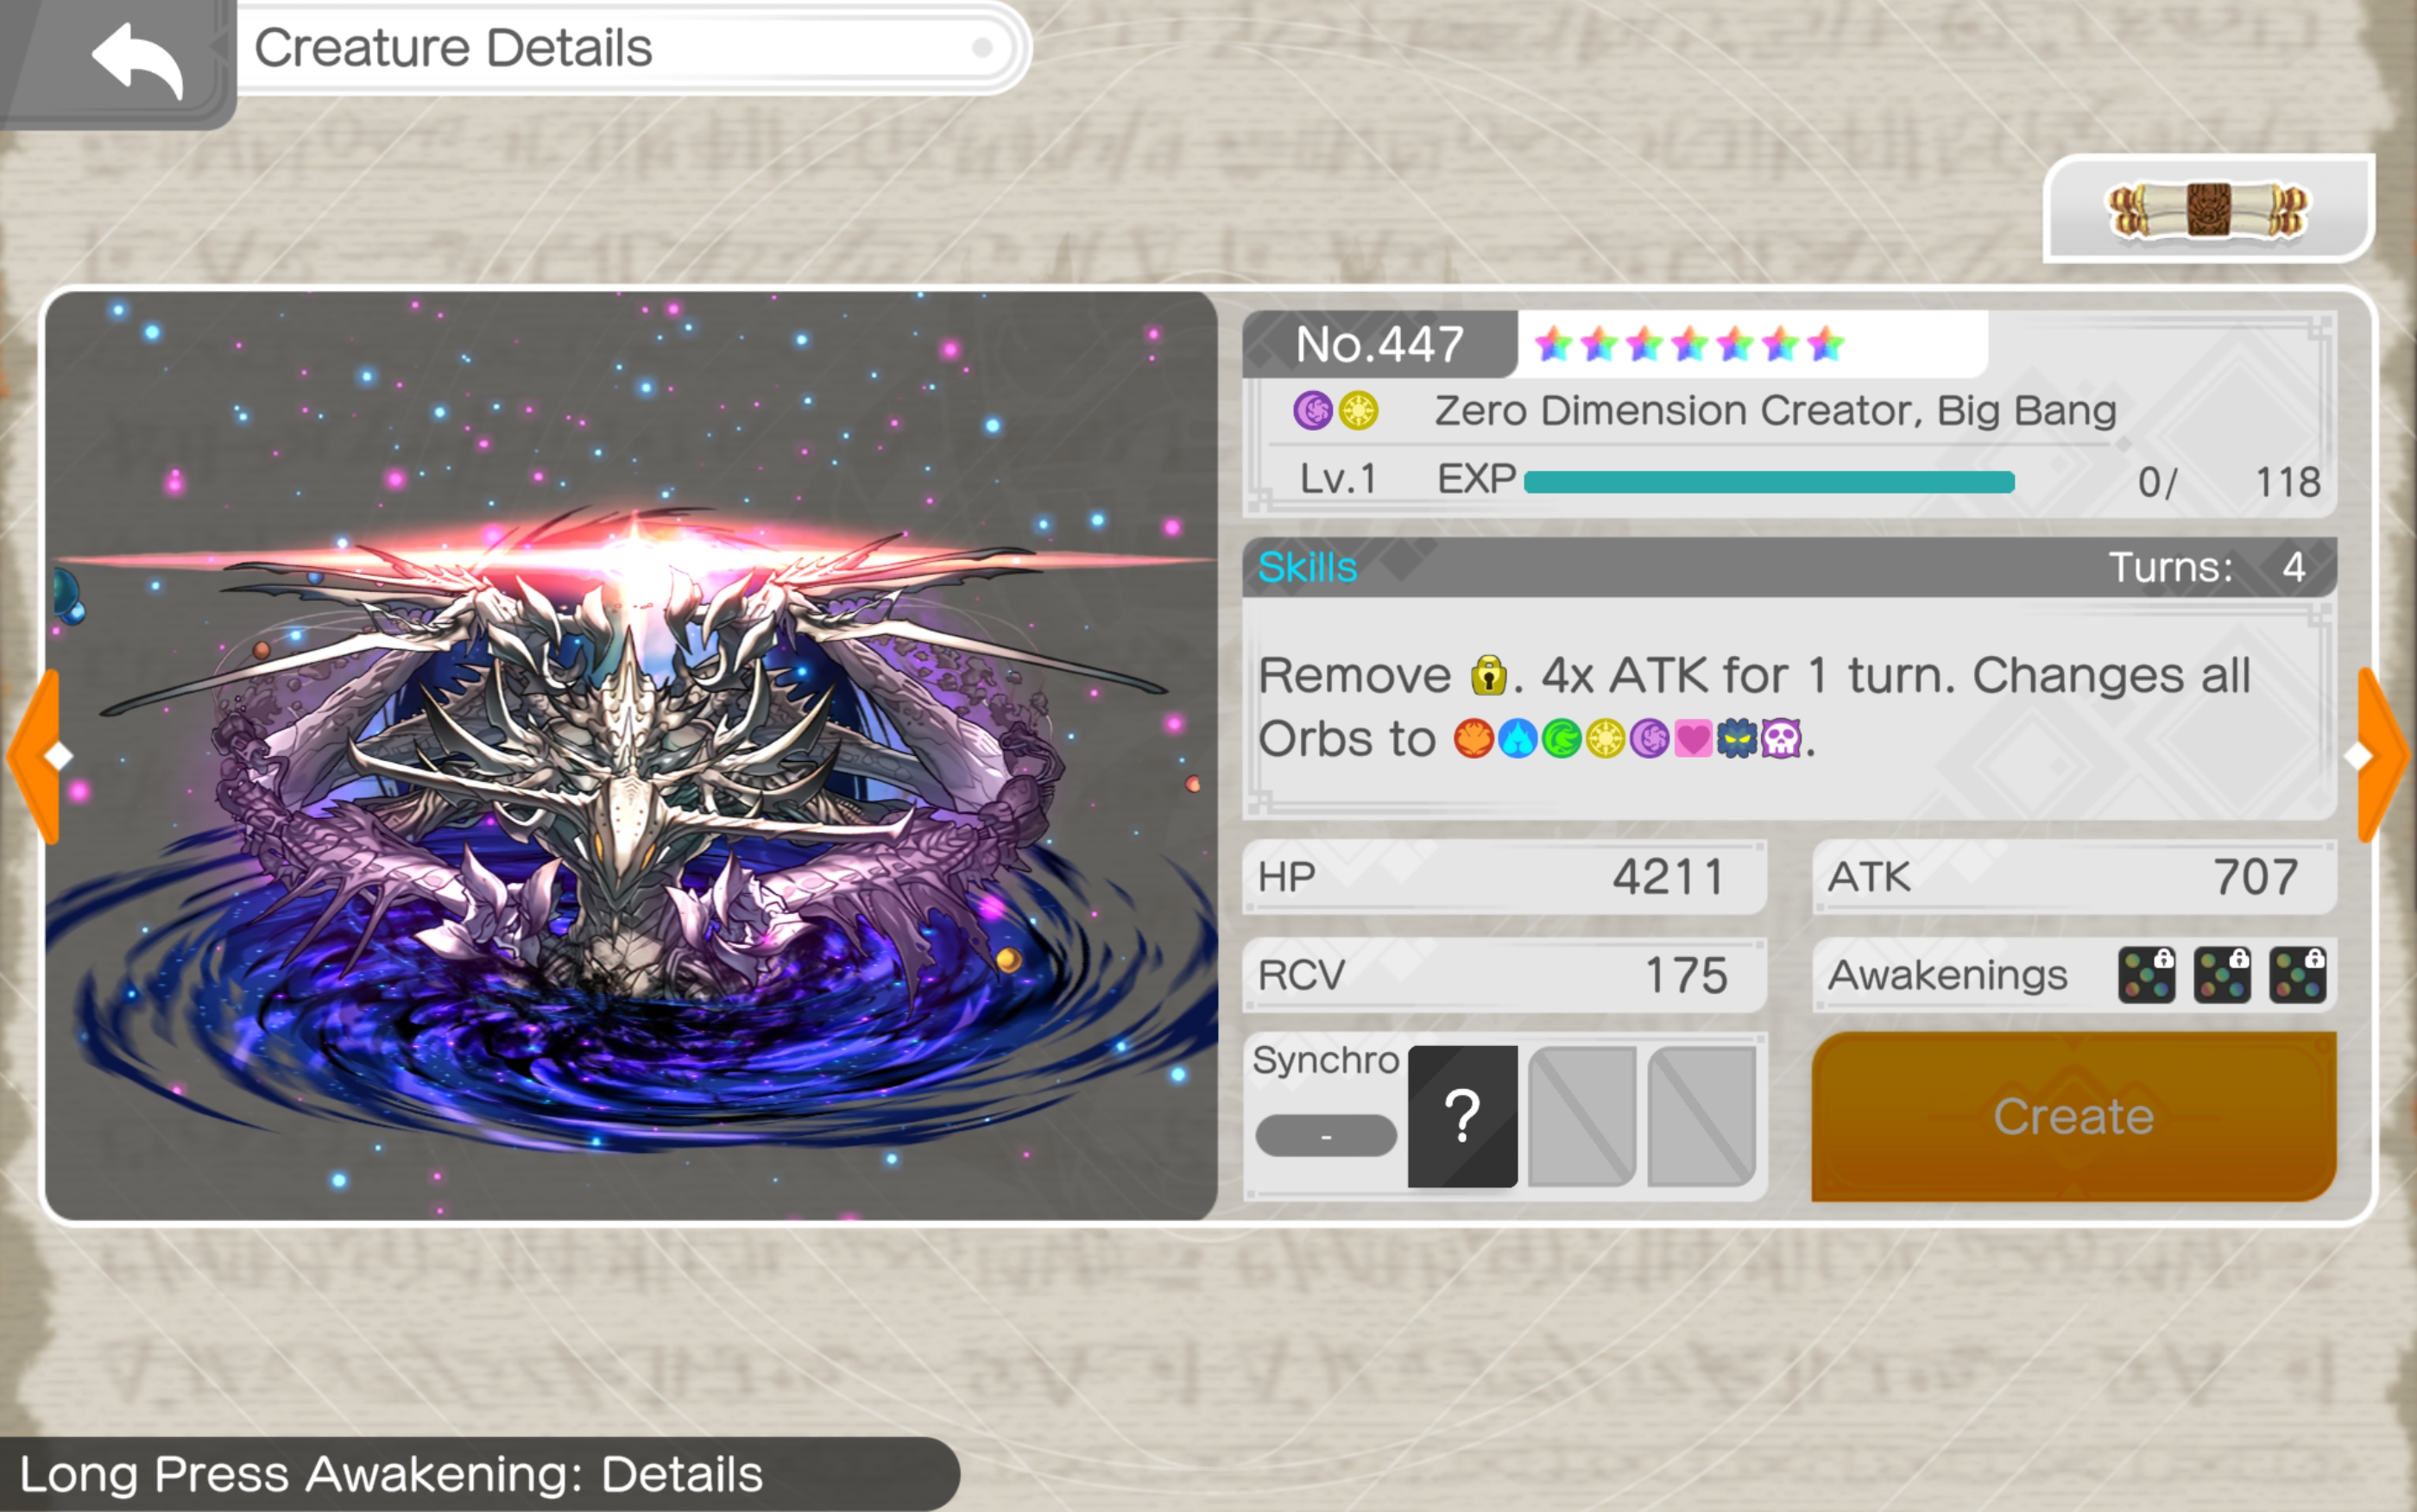Open the scroll icon button
This screenshot has width=2417, height=1512.
(2208, 209)
